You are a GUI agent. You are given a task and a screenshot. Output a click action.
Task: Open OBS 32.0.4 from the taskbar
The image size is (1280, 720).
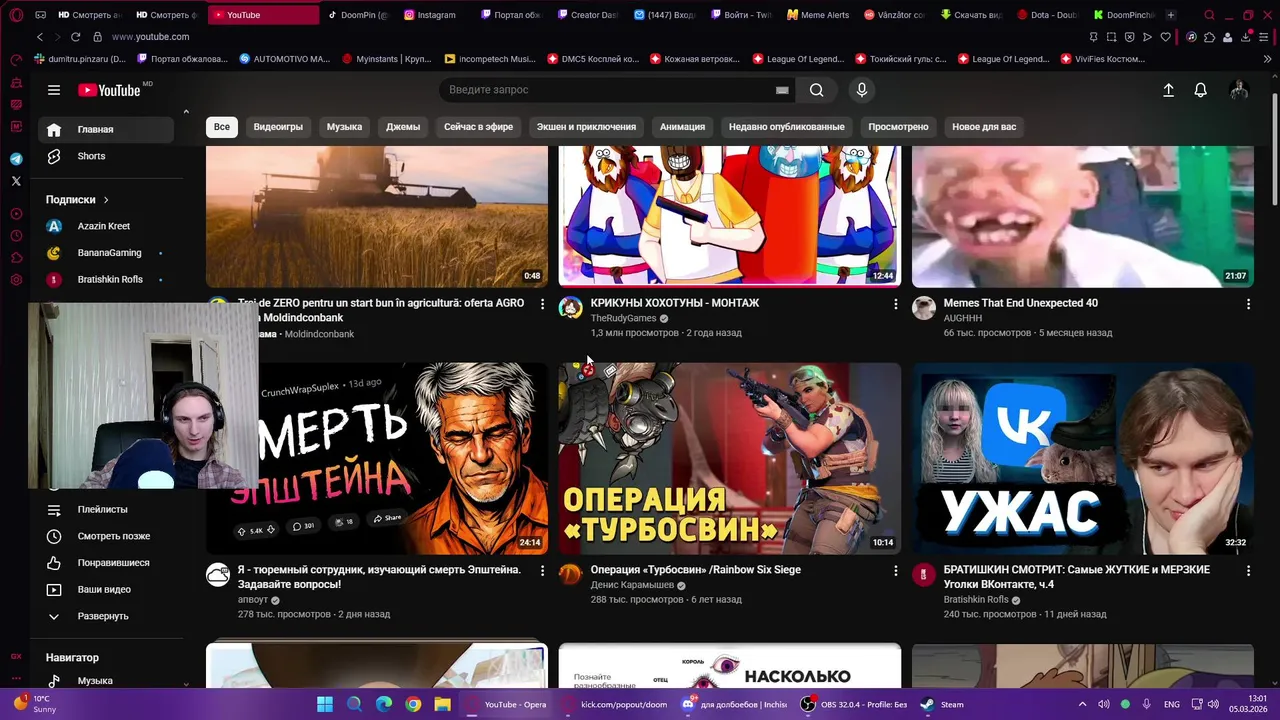tap(854, 704)
